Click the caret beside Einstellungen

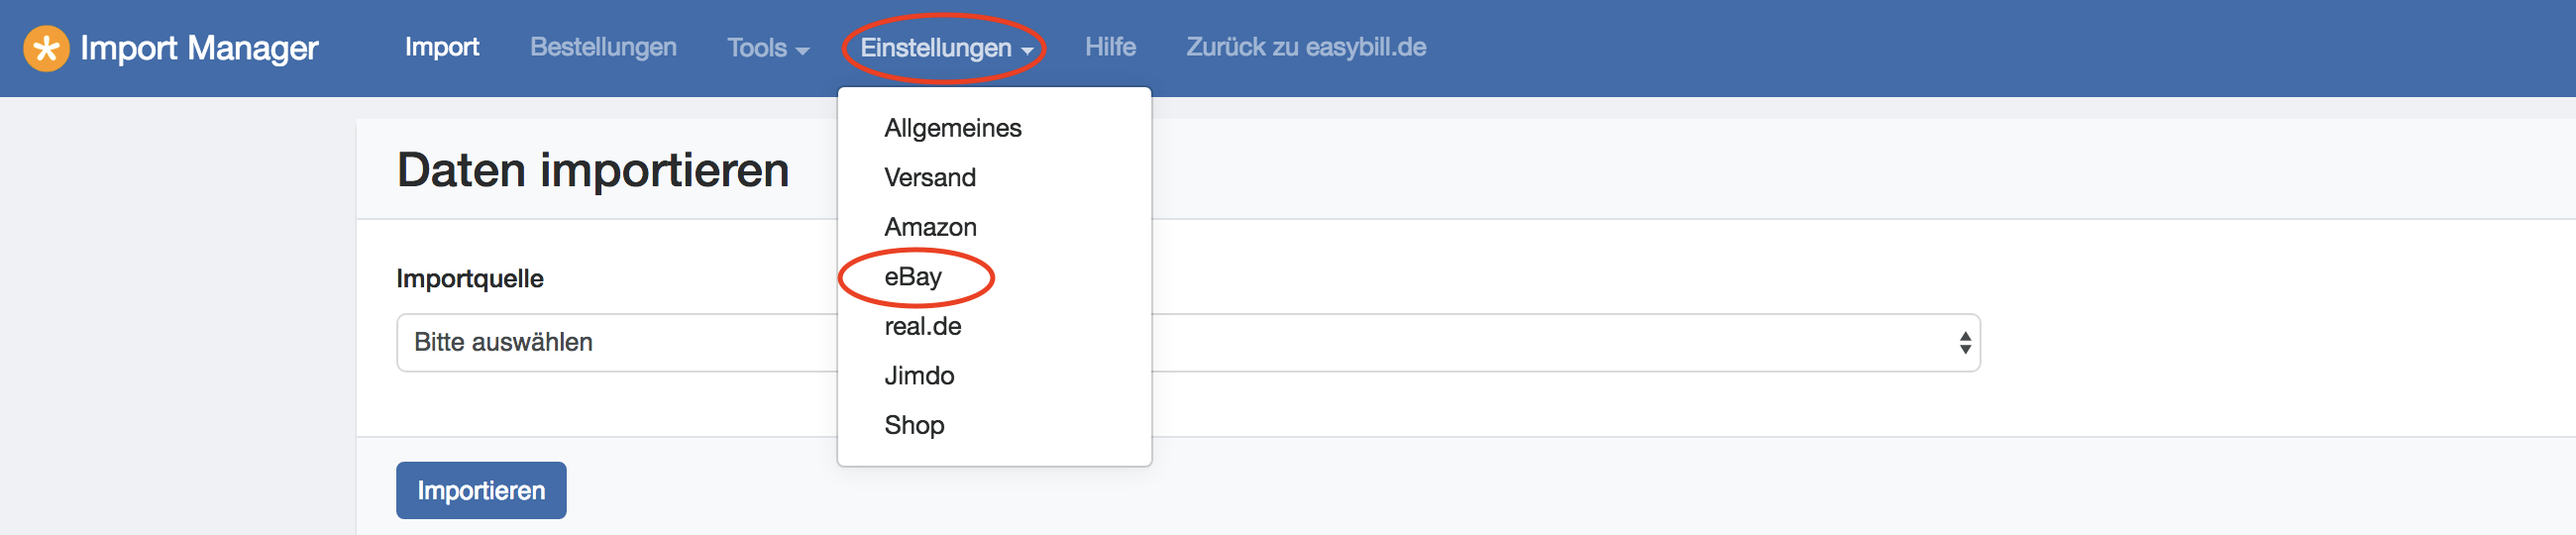1027,51
